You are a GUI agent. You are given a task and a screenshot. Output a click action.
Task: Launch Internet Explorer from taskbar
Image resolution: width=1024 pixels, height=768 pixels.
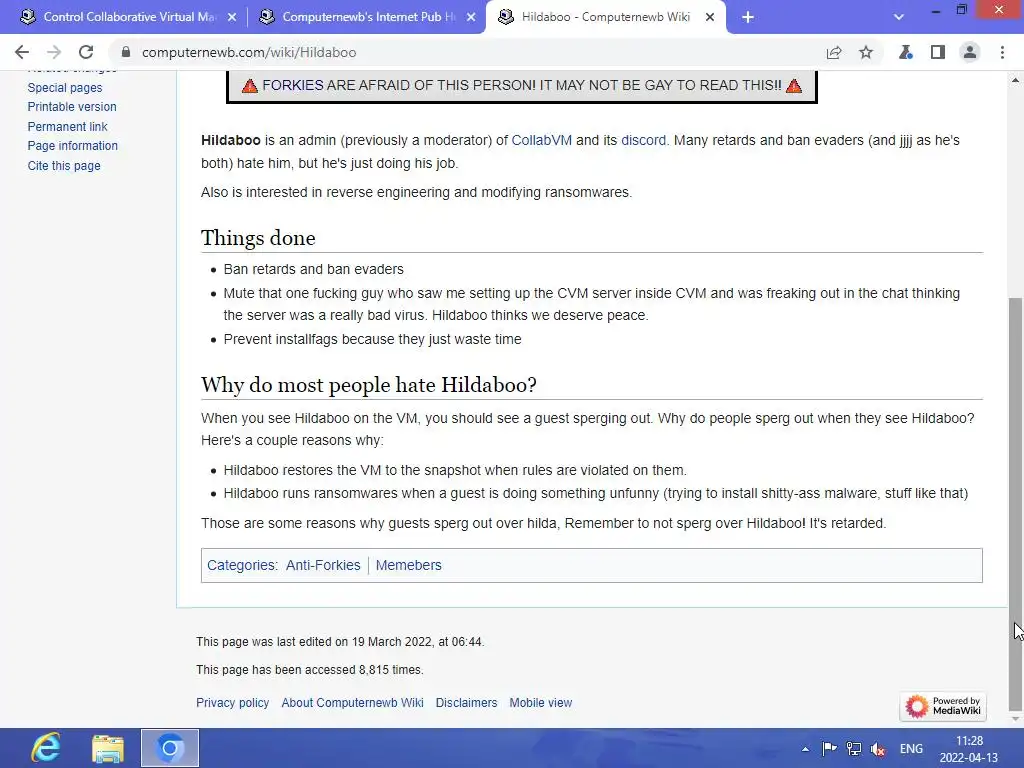pos(46,748)
